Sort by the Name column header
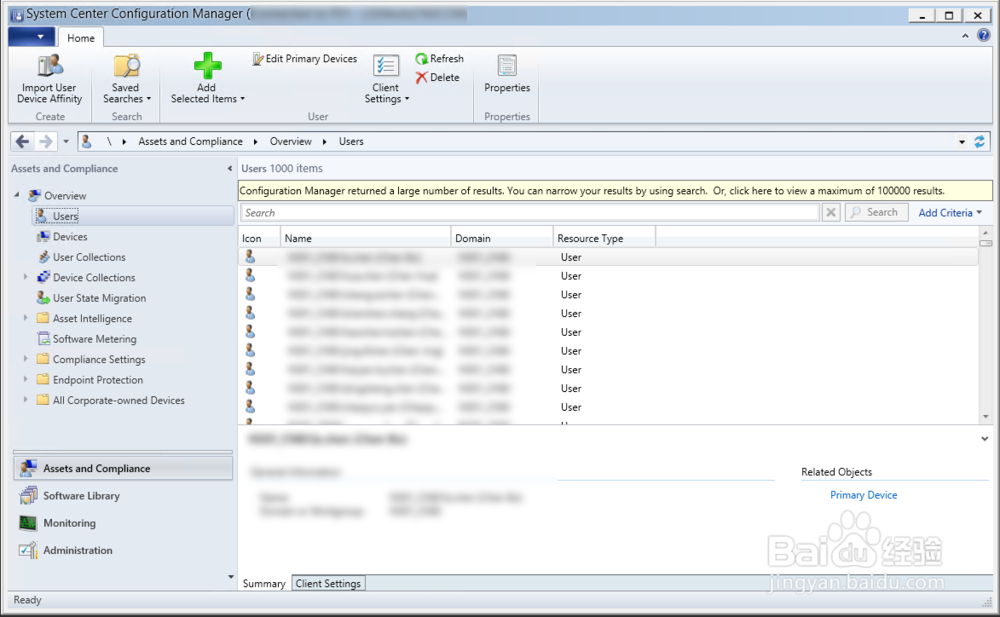 point(365,238)
